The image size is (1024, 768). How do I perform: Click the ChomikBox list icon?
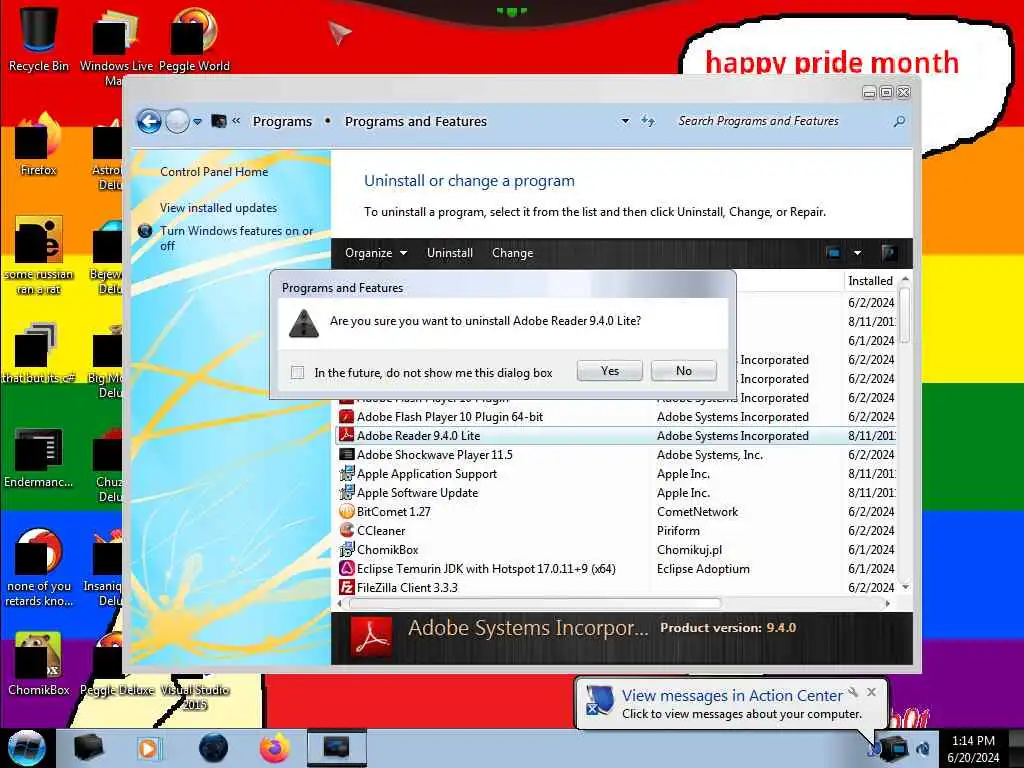[347, 549]
